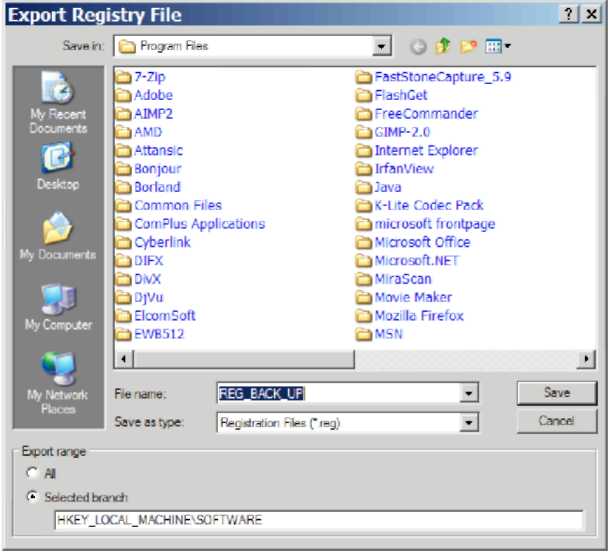Select the MiraScan folder
The image size is (610, 554).
pyautogui.click(x=394, y=279)
